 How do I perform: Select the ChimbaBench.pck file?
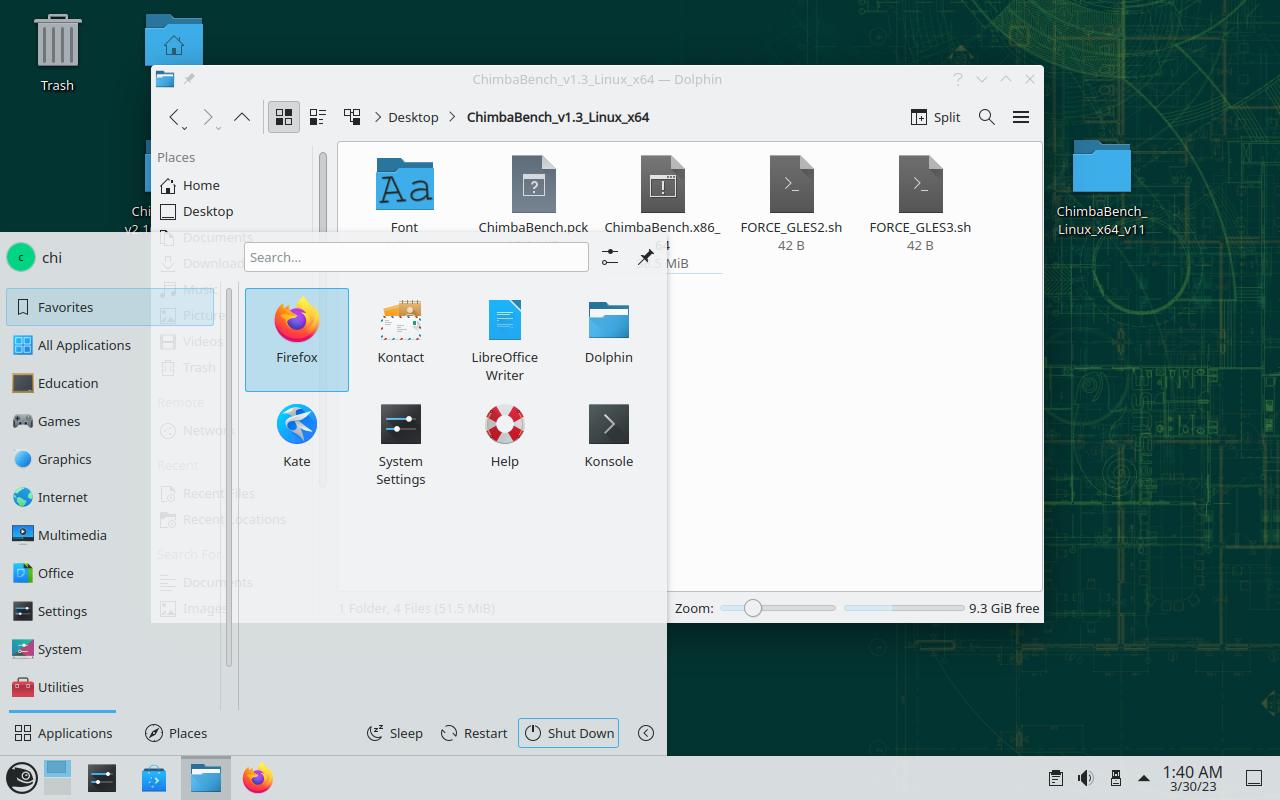point(534,196)
